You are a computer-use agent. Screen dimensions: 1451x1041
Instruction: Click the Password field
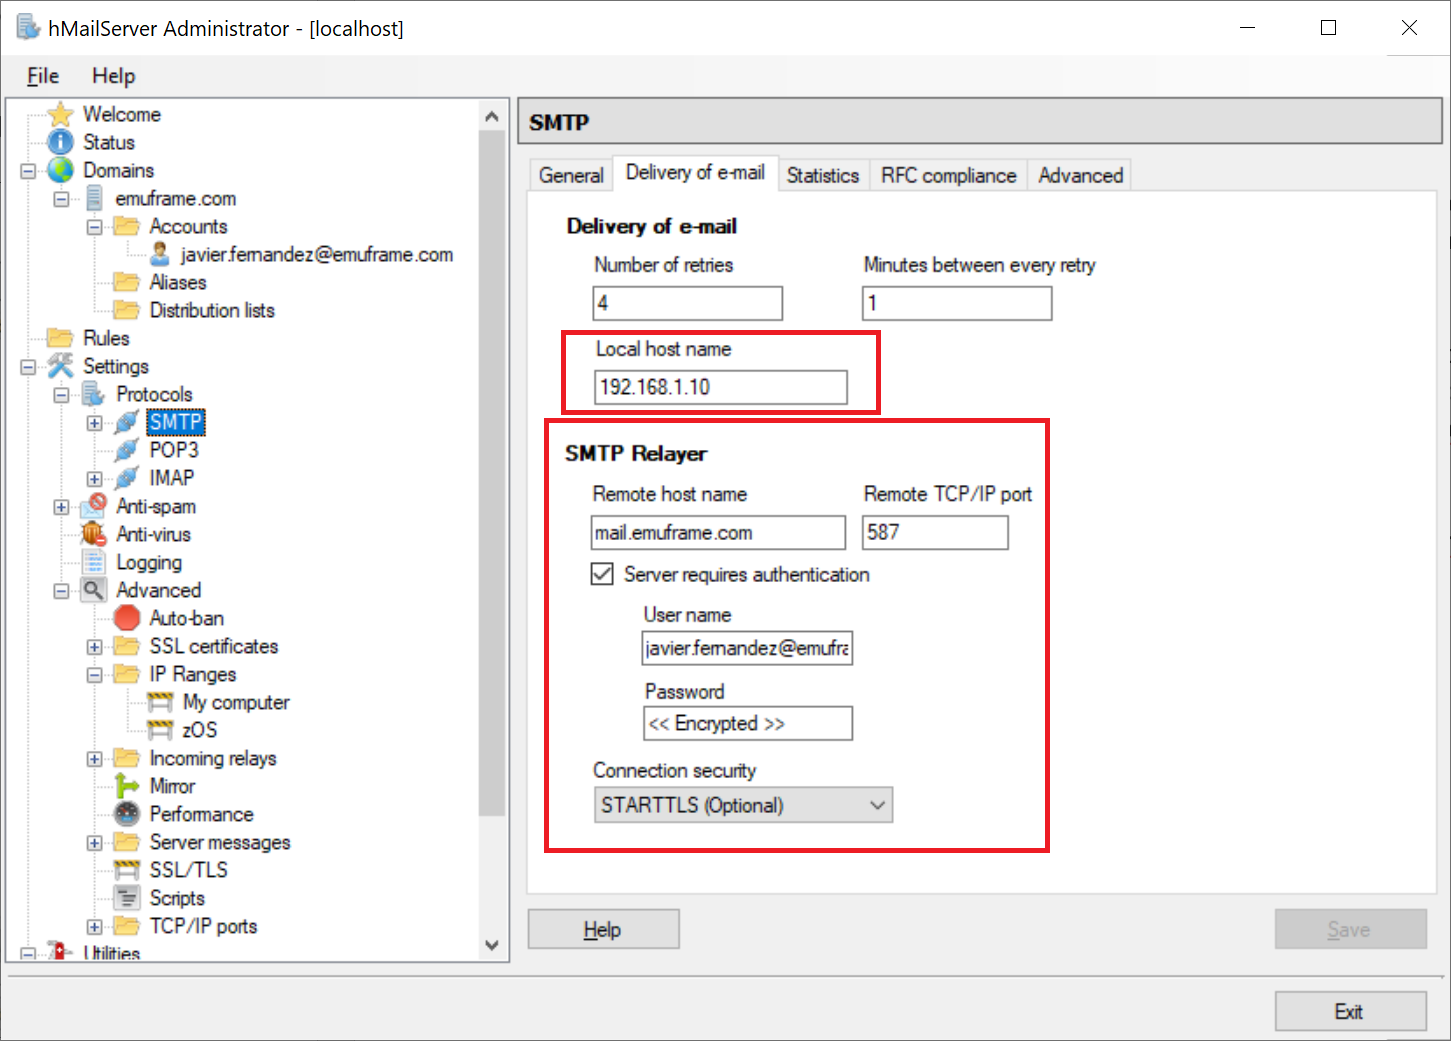747,723
